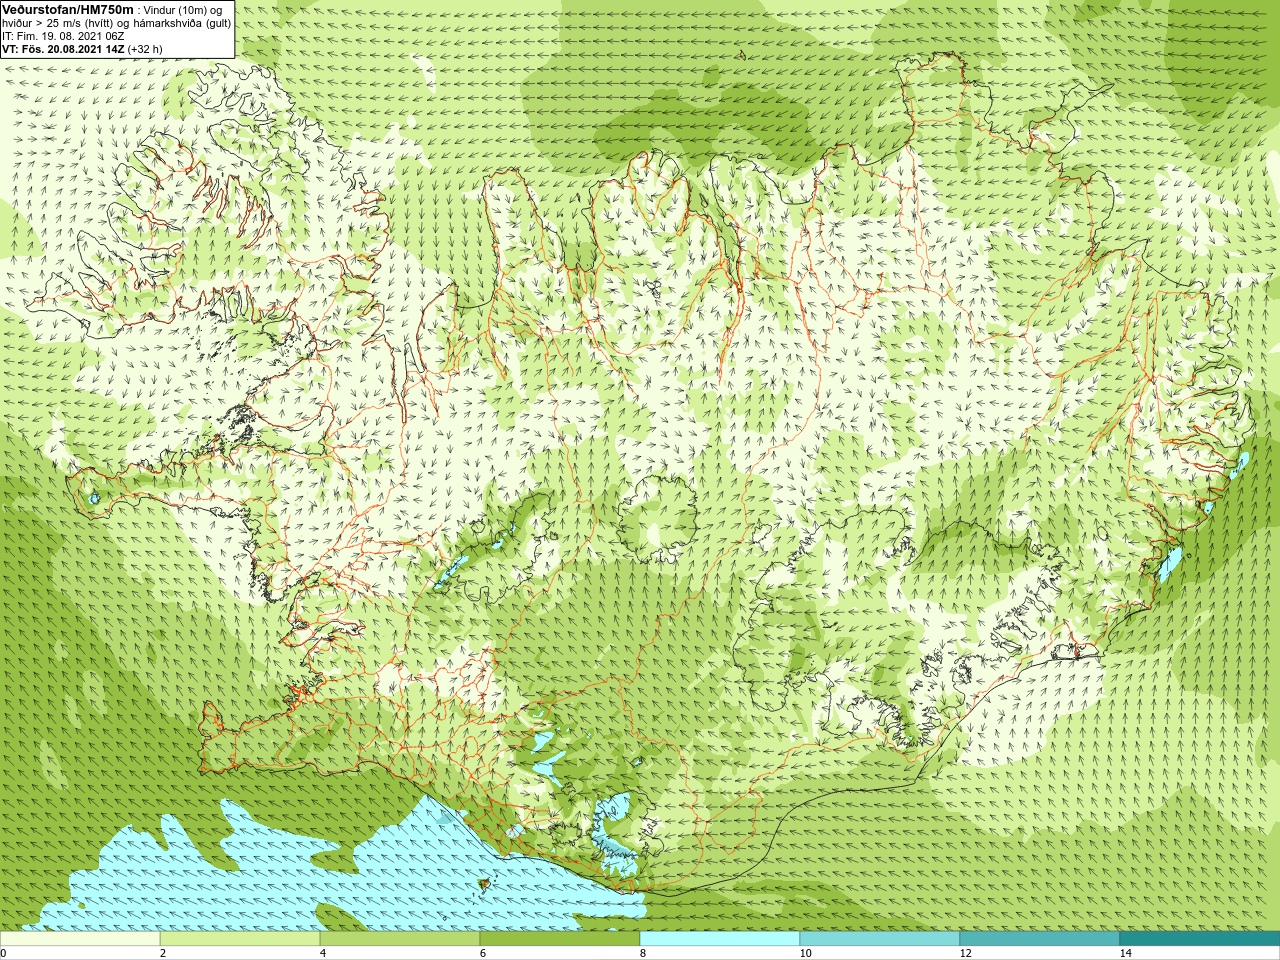Click the dark green 6–8 legend swatch
1280x960 pixels.
point(560,939)
